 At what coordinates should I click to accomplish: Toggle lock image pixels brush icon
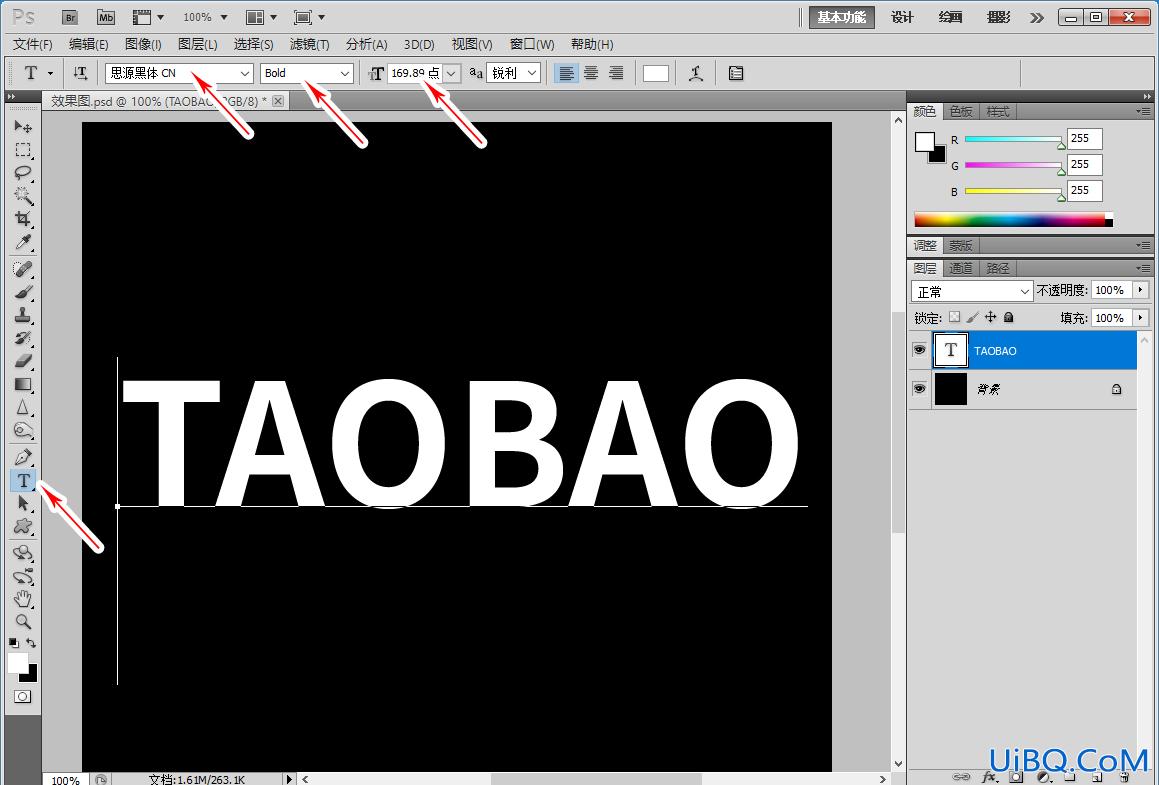pos(973,317)
